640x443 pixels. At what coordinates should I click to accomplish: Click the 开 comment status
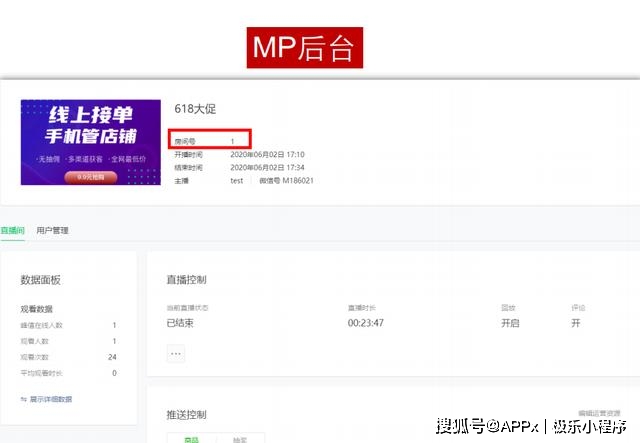576,323
